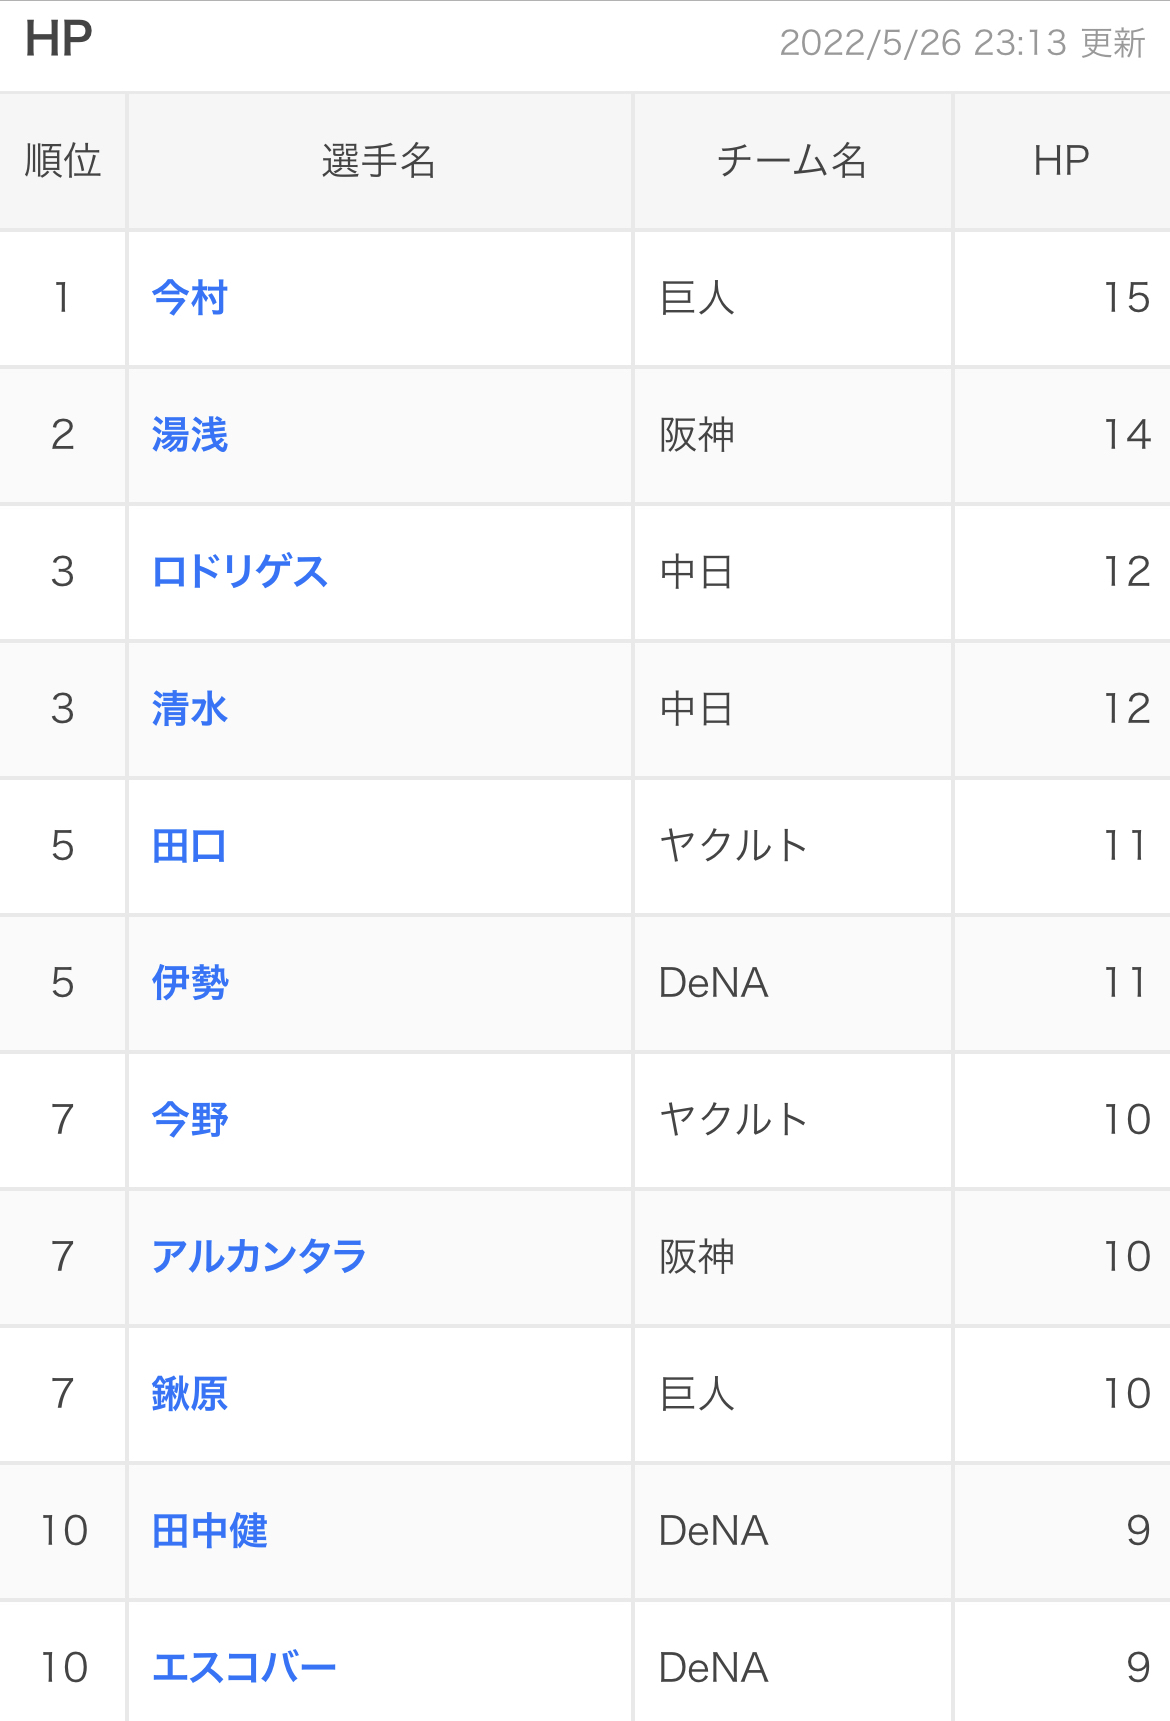Click the 田中健 link
The width and height of the screenshot is (1170, 1721).
pos(210,1531)
